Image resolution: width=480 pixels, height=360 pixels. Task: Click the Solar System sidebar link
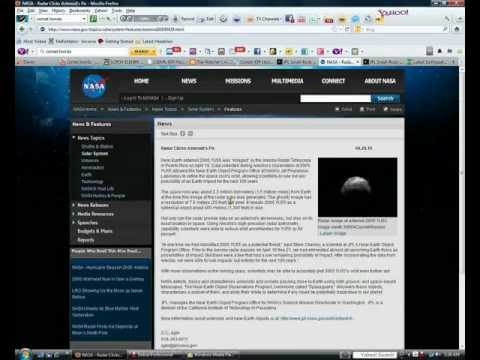95,154
